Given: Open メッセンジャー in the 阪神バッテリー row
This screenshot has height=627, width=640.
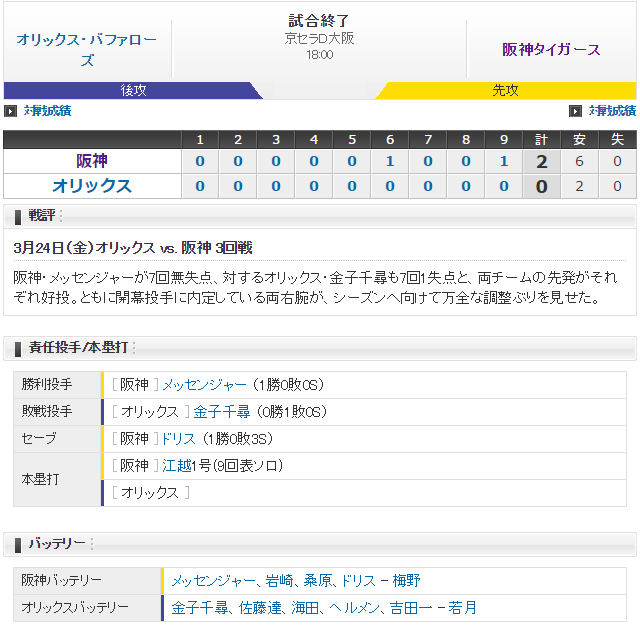Looking at the screenshot, I should (x=213, y=580).
